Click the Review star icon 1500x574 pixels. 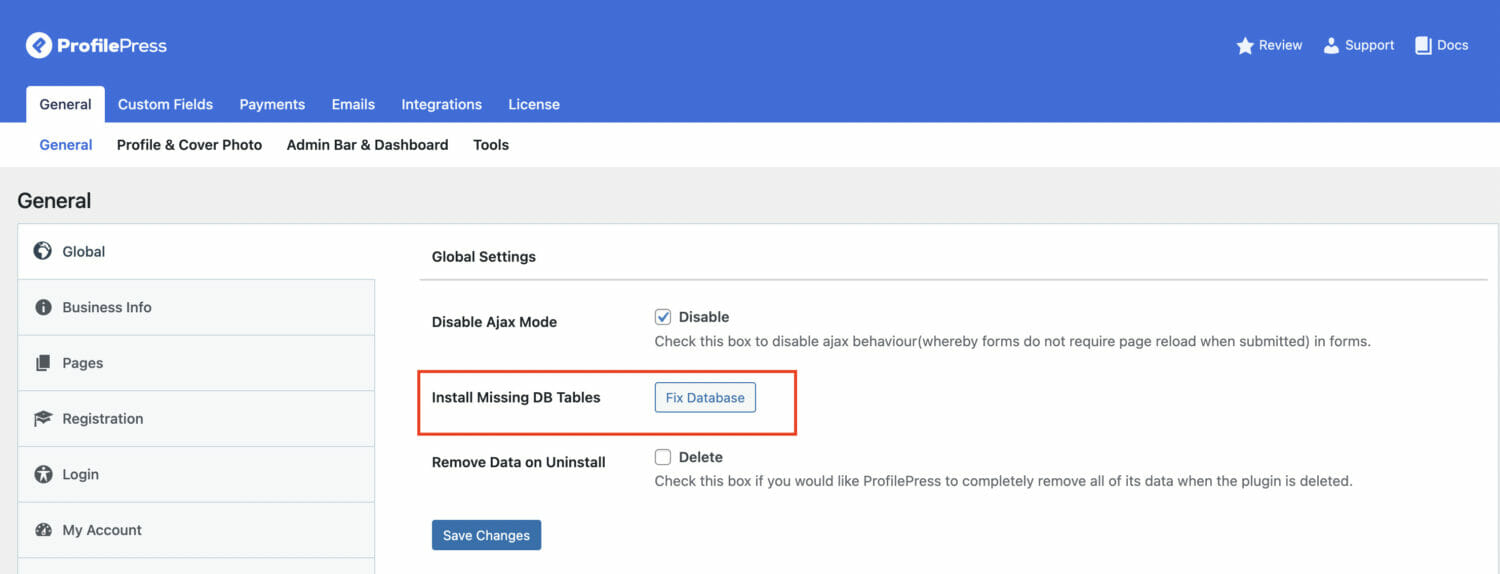[1245, 46]
